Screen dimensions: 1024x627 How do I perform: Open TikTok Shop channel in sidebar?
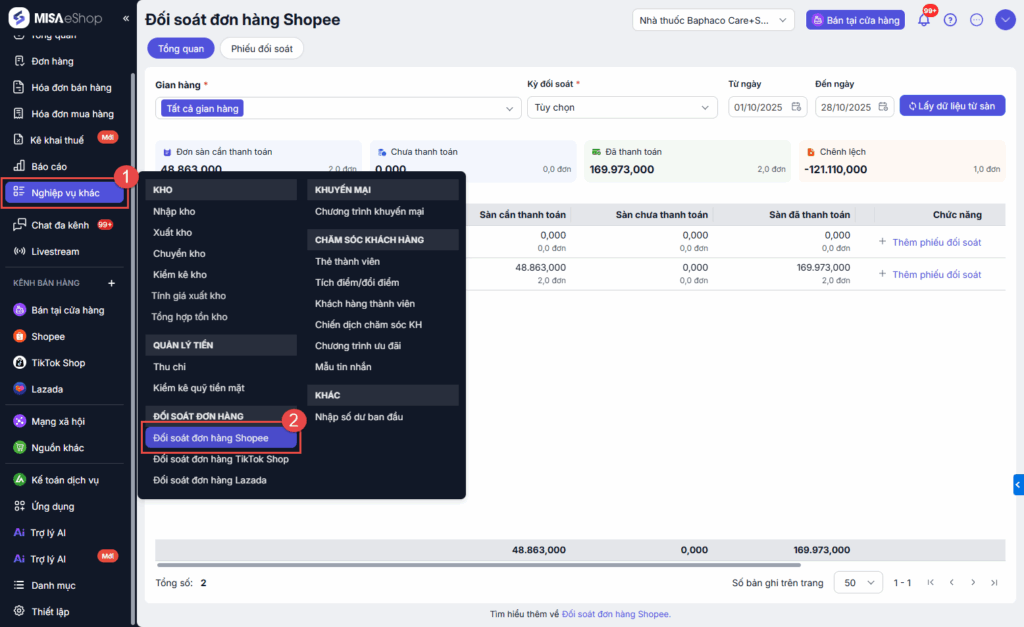[58, 362]
